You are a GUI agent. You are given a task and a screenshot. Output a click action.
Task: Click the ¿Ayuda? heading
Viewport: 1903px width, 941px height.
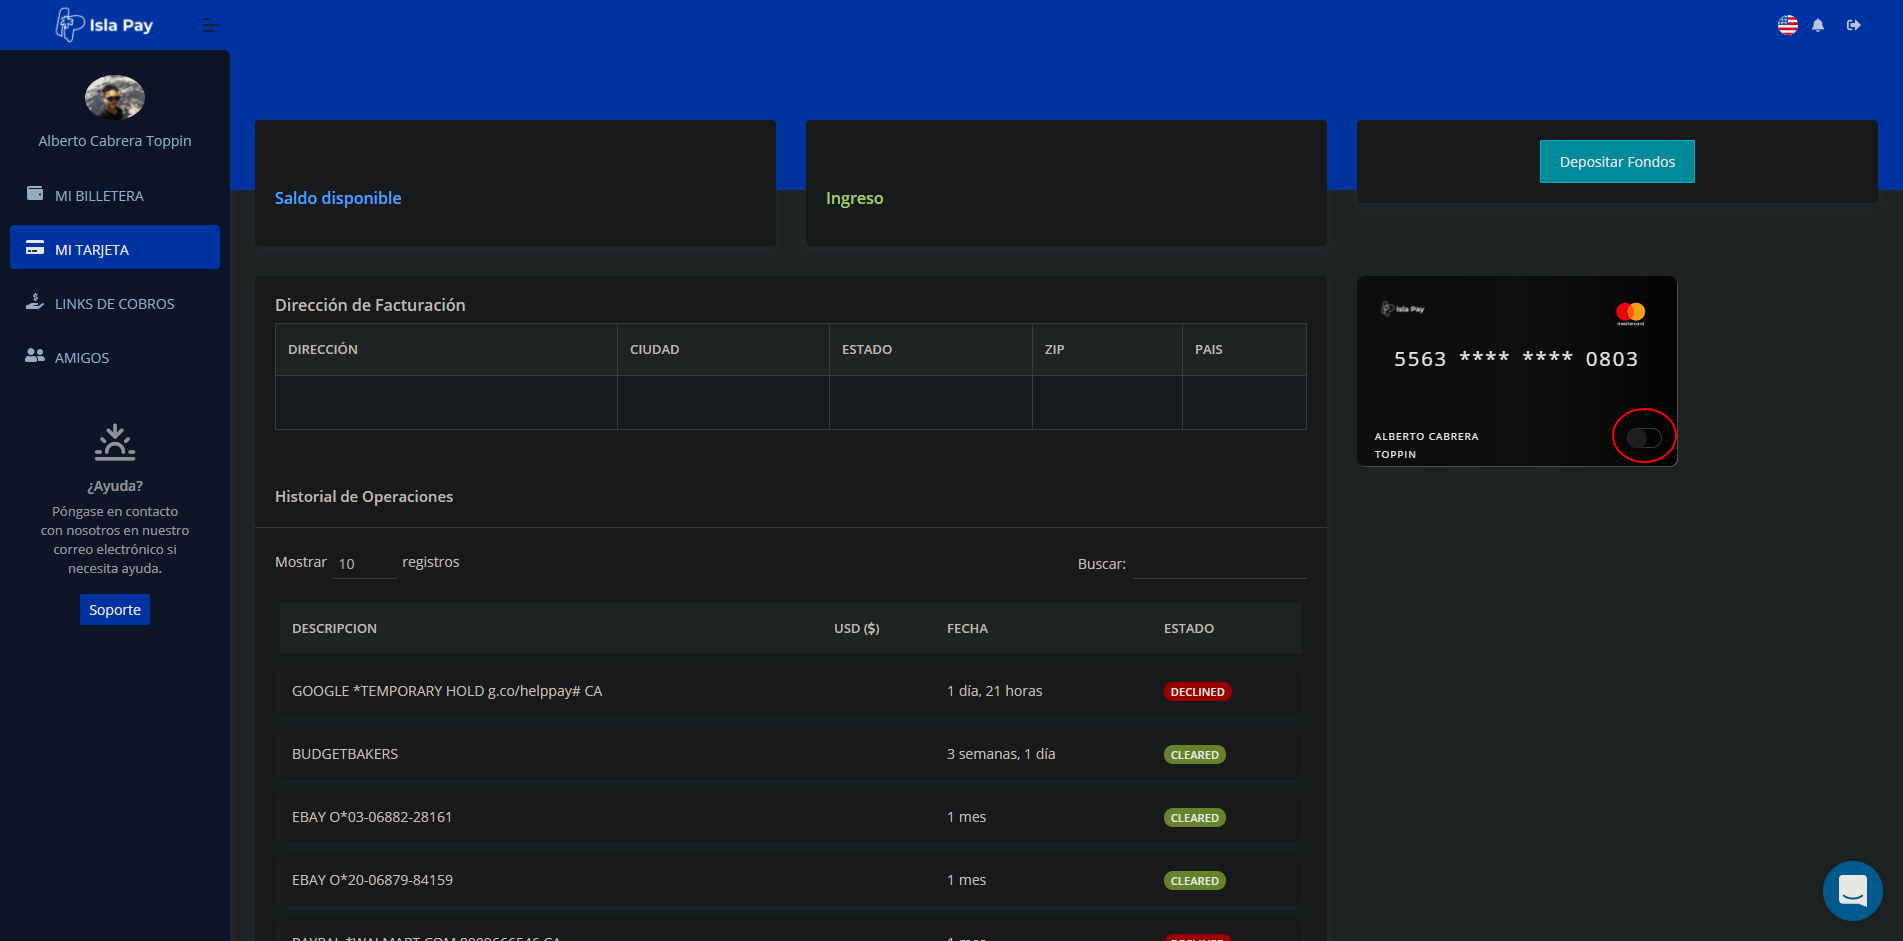[x=115, y=486]
